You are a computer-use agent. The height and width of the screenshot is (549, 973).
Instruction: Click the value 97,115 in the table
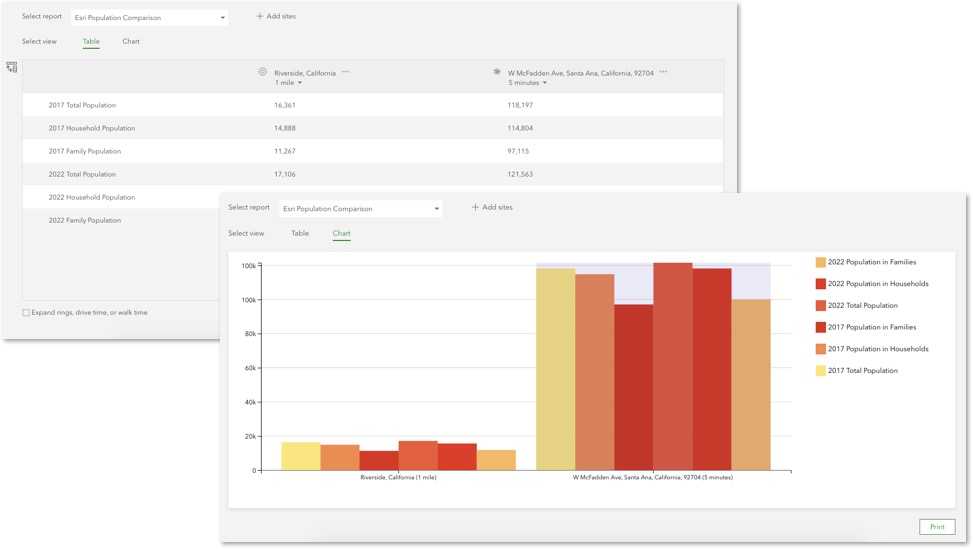tap(518, 151)
